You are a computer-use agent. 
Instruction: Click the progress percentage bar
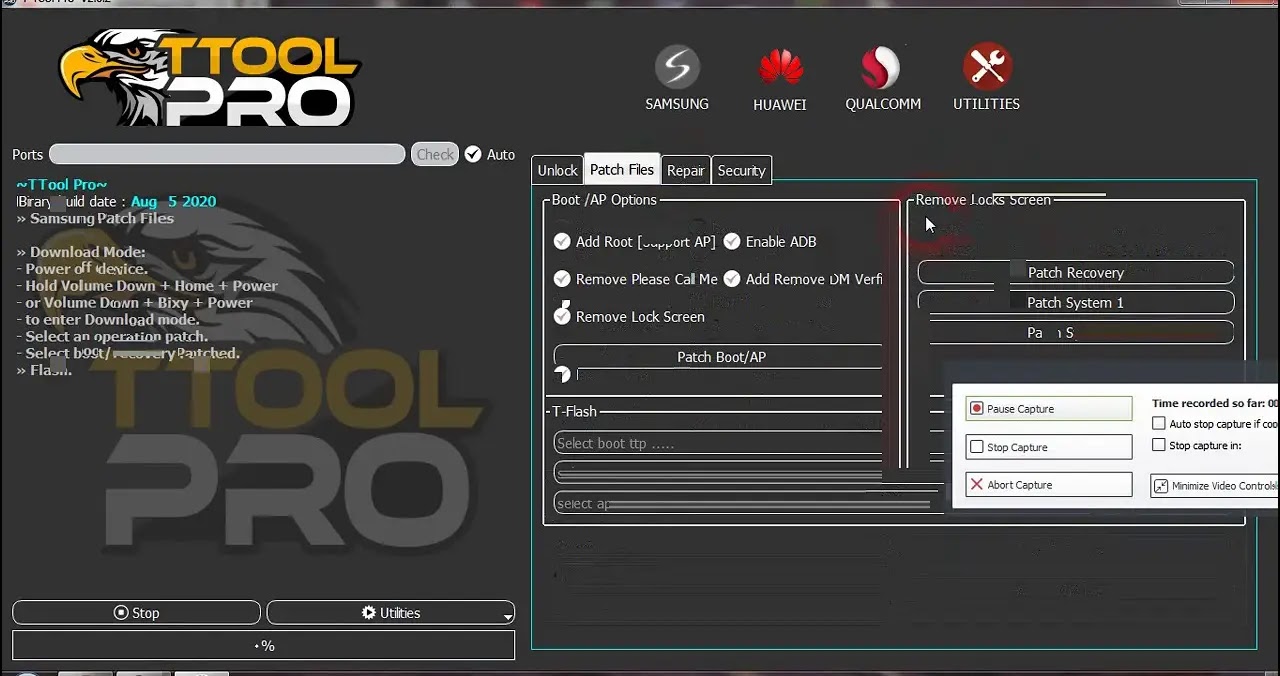pyautogui.click(x=264, y=646)
